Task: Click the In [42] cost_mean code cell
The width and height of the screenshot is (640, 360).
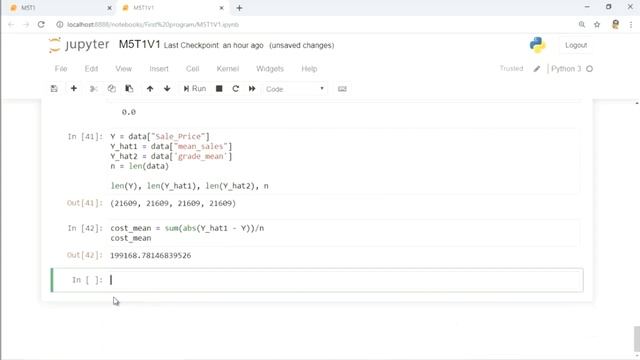Action: pos(344,233)
